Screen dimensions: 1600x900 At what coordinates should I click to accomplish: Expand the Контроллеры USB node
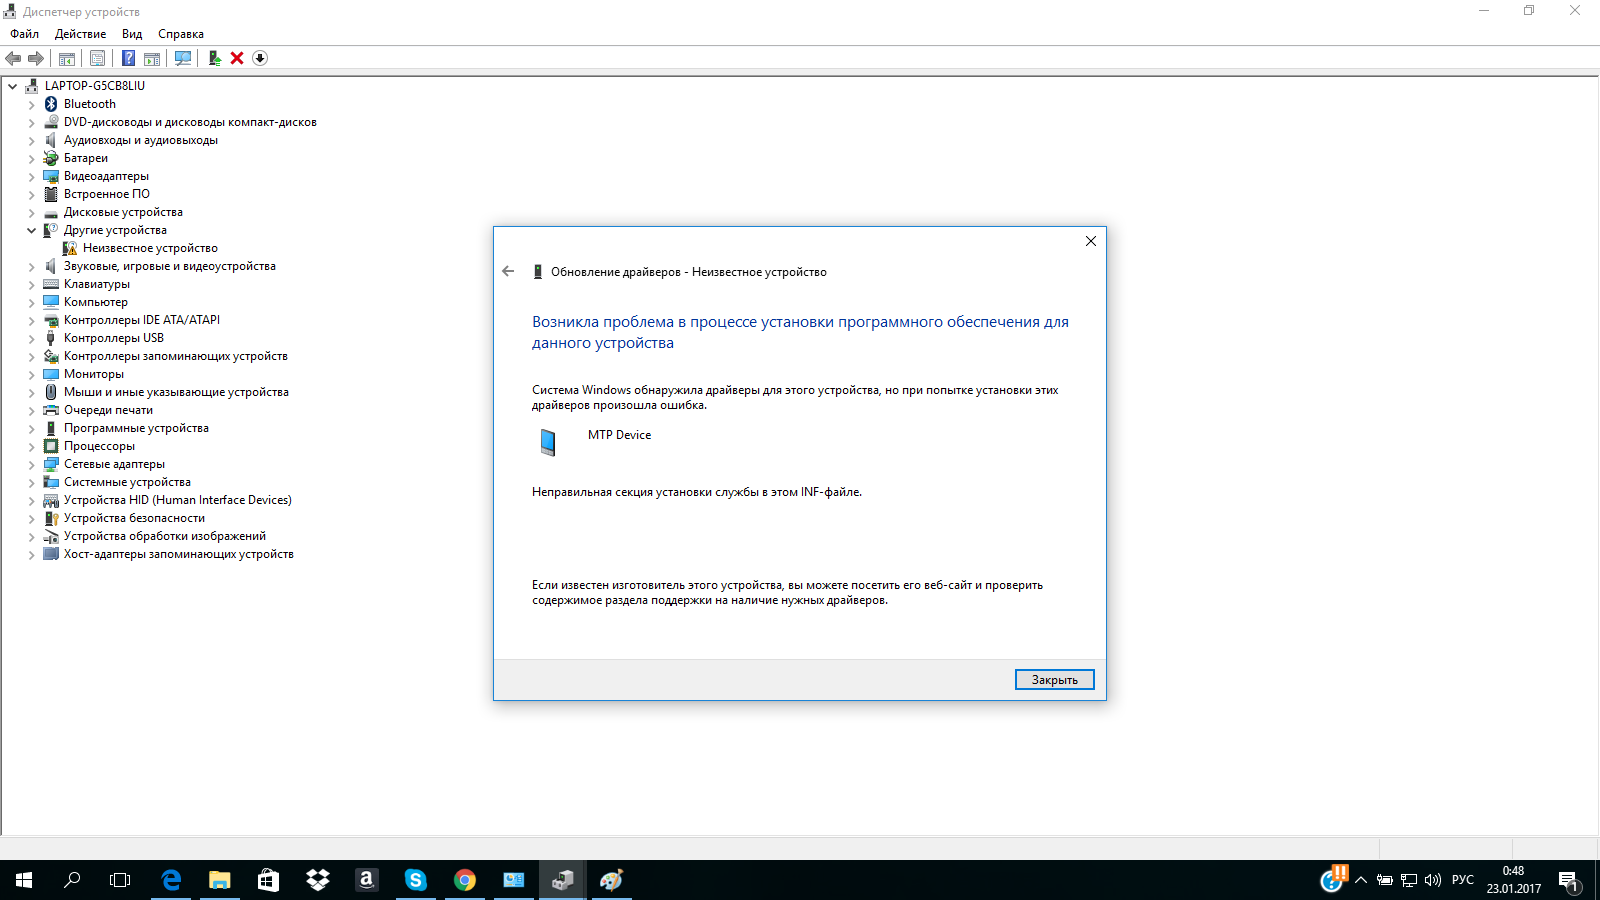(x=31, y=339)
